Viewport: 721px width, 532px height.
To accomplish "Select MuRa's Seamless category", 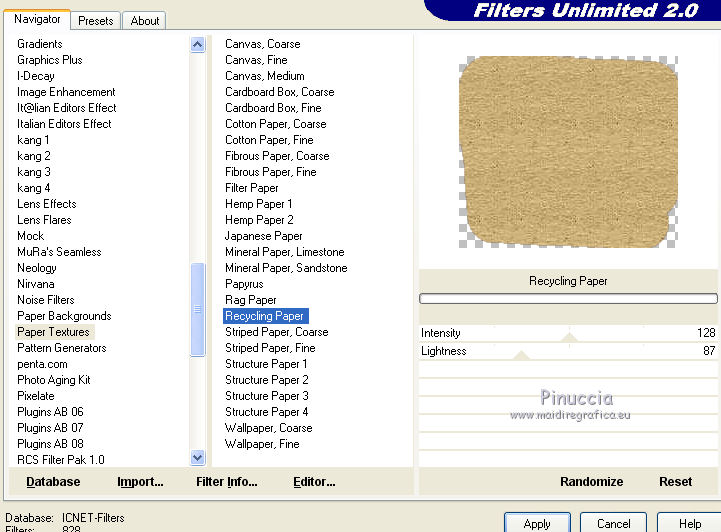I will coord(59,252).
